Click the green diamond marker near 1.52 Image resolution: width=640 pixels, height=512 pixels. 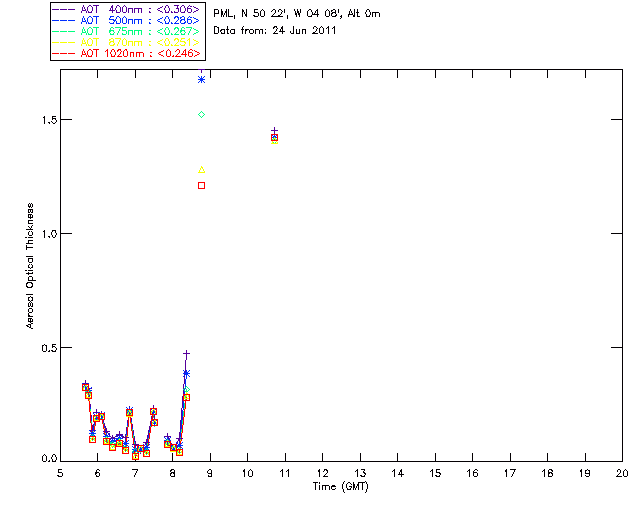(201, 115)
